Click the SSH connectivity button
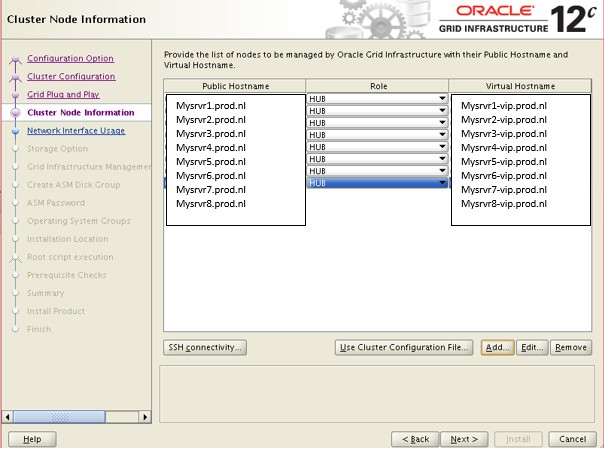The width and height of the screenshot is (604, 449). (x=205, y=348)
